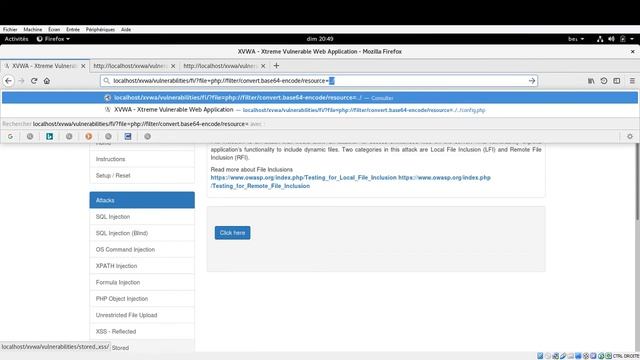Search with Bing one-off engine

[x=49, y=136]
